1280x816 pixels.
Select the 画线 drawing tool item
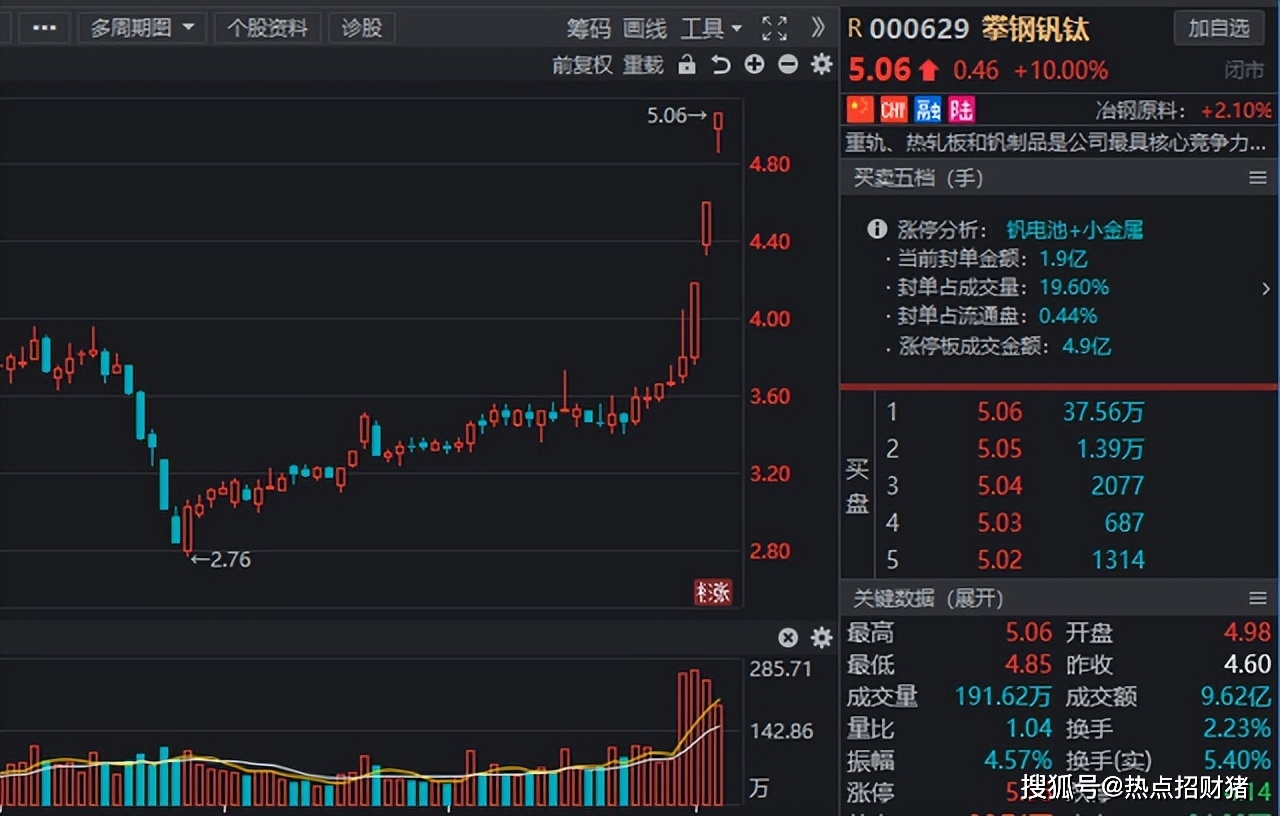click(644, 29)
